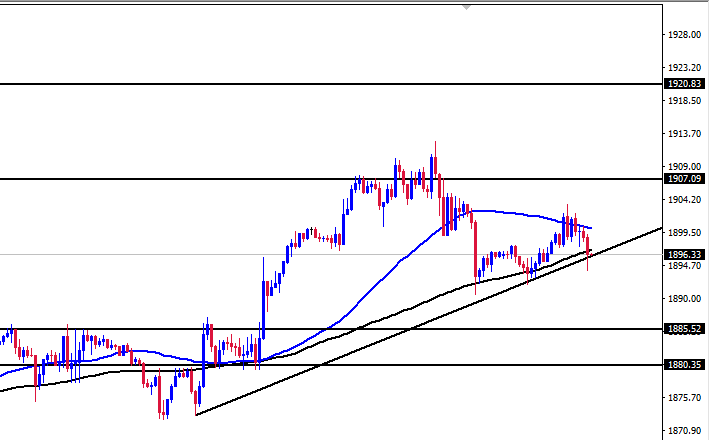Click the 1913.70 axis value
710x440 pixels.
[685, 134]
